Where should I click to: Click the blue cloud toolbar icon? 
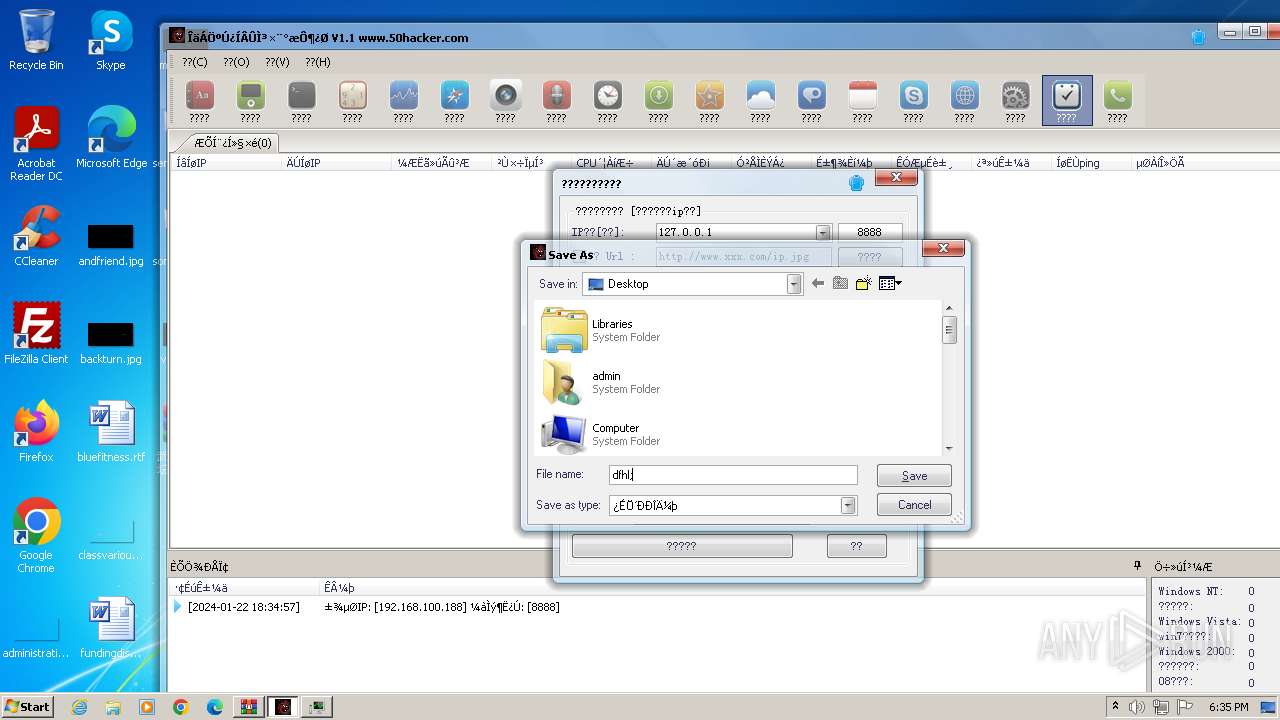pos(760,96)
